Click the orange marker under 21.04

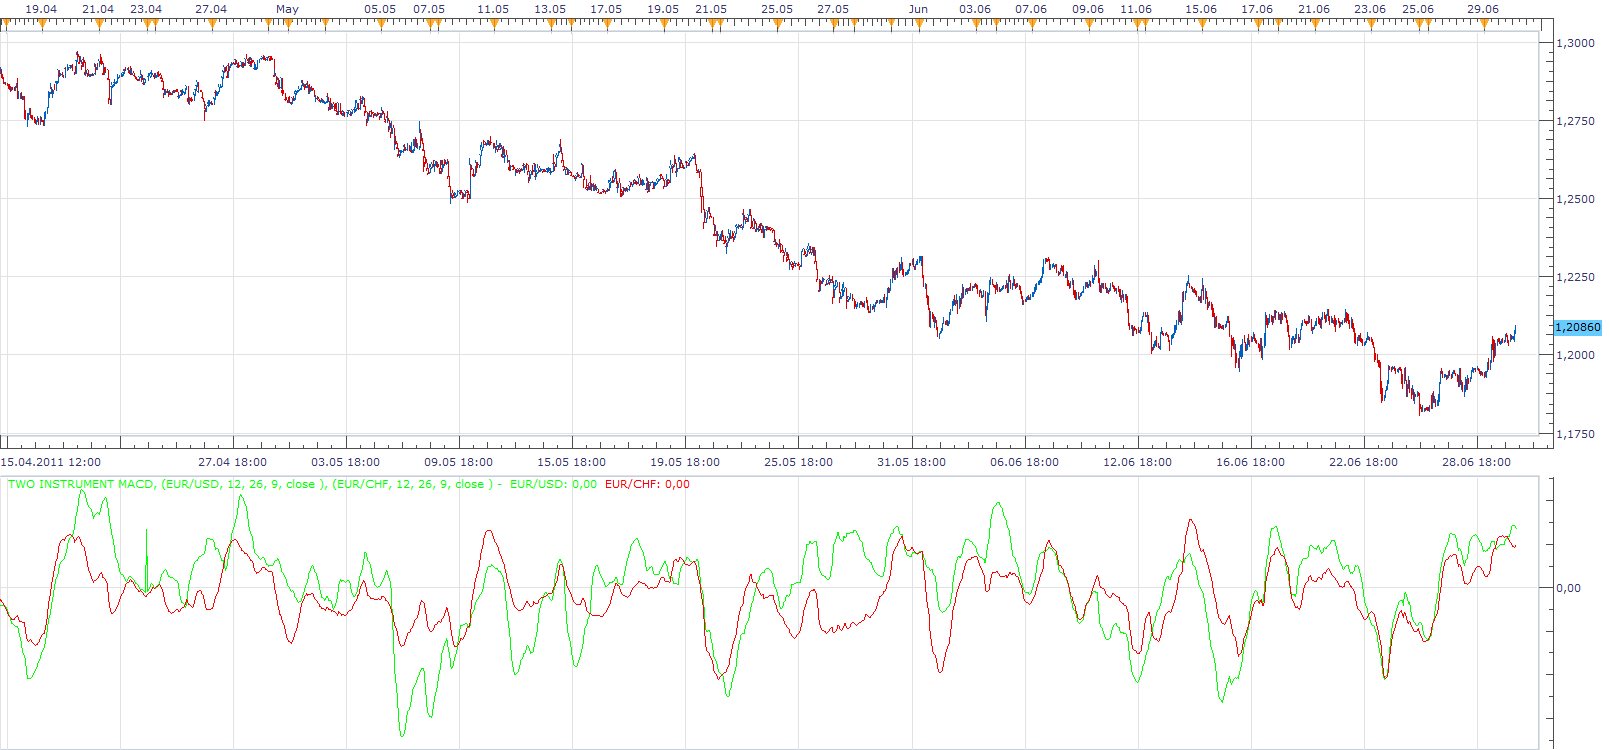pyautogui.click(x=98, y=24)
